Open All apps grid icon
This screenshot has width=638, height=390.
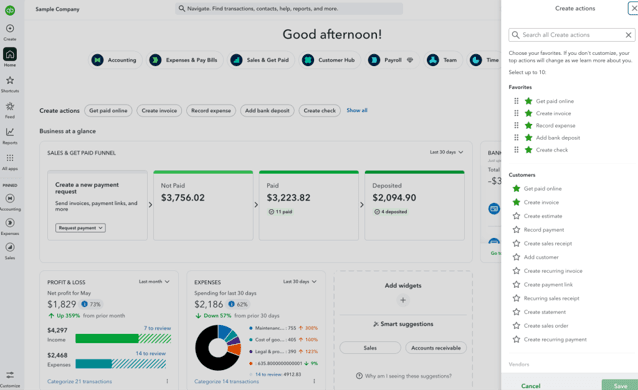(x=10, y=158)
